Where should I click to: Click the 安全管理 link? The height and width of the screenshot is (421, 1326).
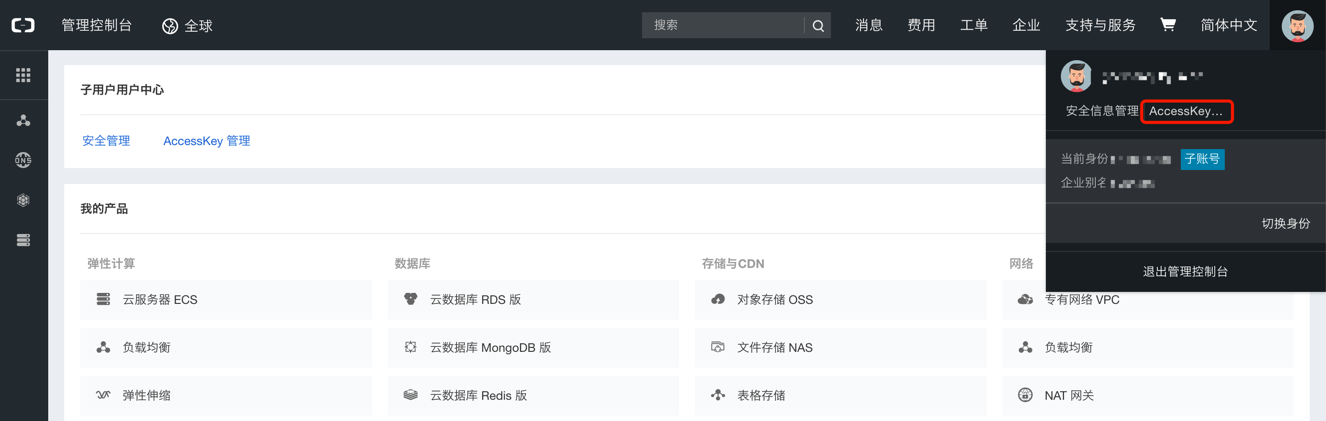pos(106,141)
